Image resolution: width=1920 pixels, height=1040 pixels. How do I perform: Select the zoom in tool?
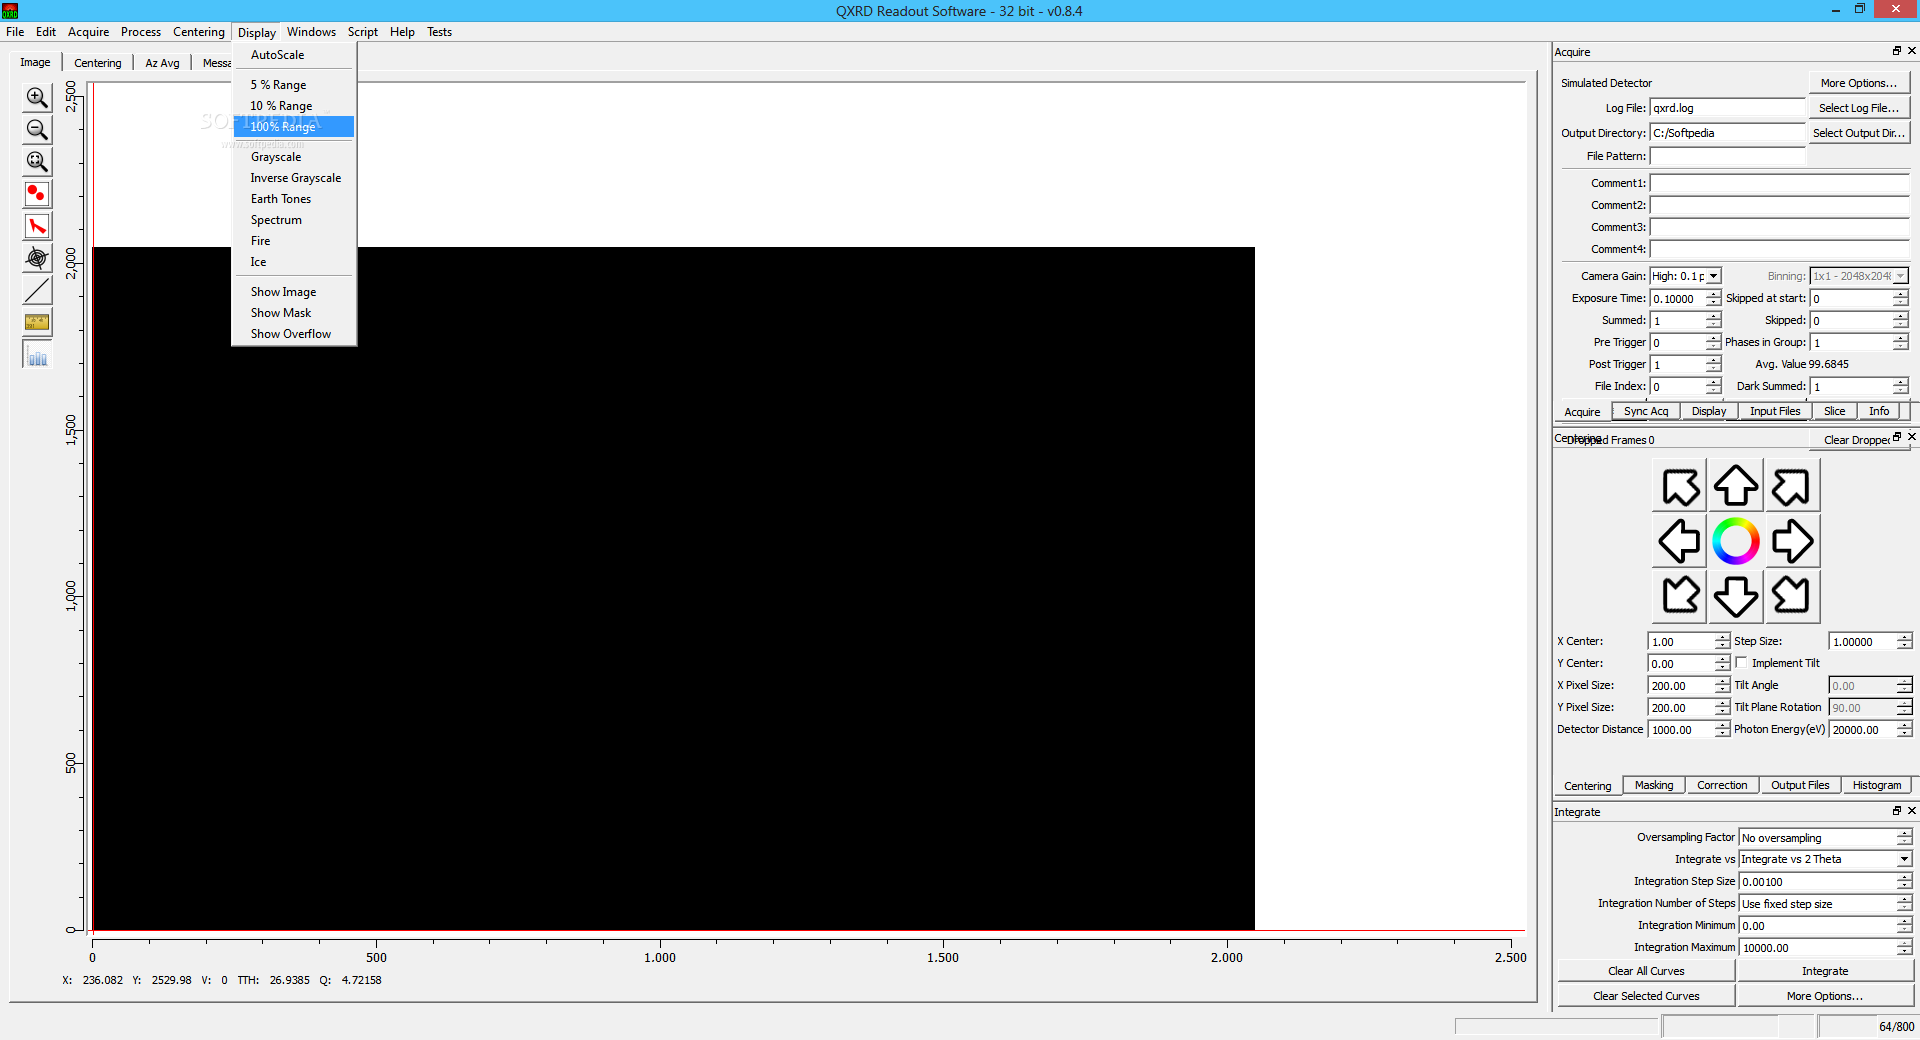click(x=37, y=97)
